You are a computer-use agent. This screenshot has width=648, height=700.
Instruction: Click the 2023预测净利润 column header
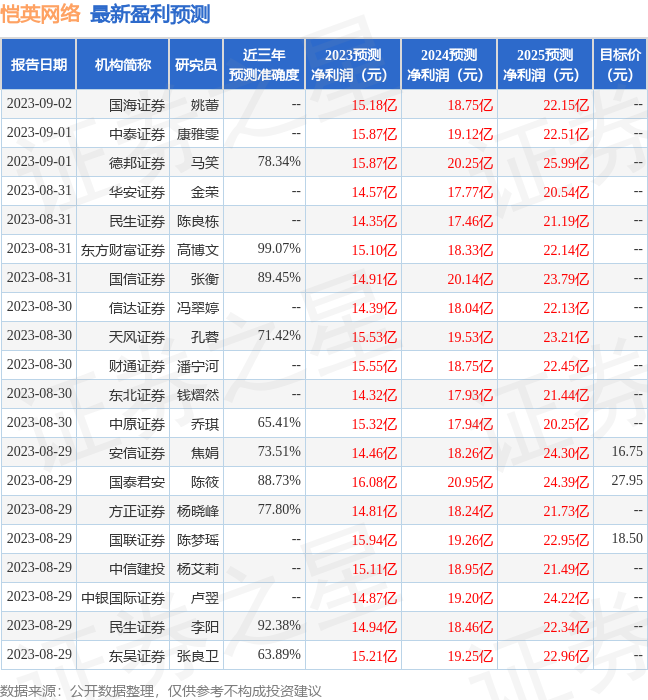(x=353, y=64)
